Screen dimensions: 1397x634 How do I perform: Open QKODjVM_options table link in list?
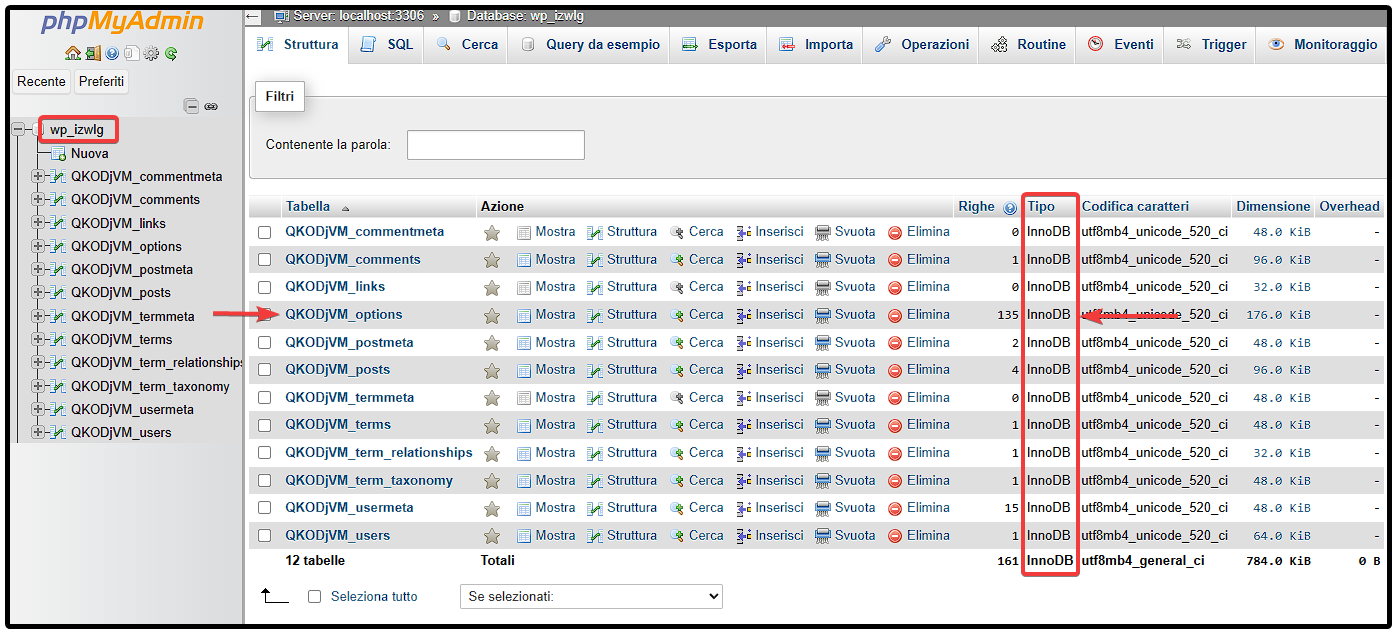point(344,315)
